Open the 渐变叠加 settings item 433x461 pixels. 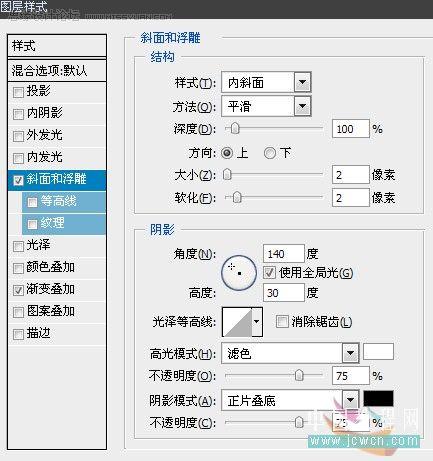[x=57, y=290]
